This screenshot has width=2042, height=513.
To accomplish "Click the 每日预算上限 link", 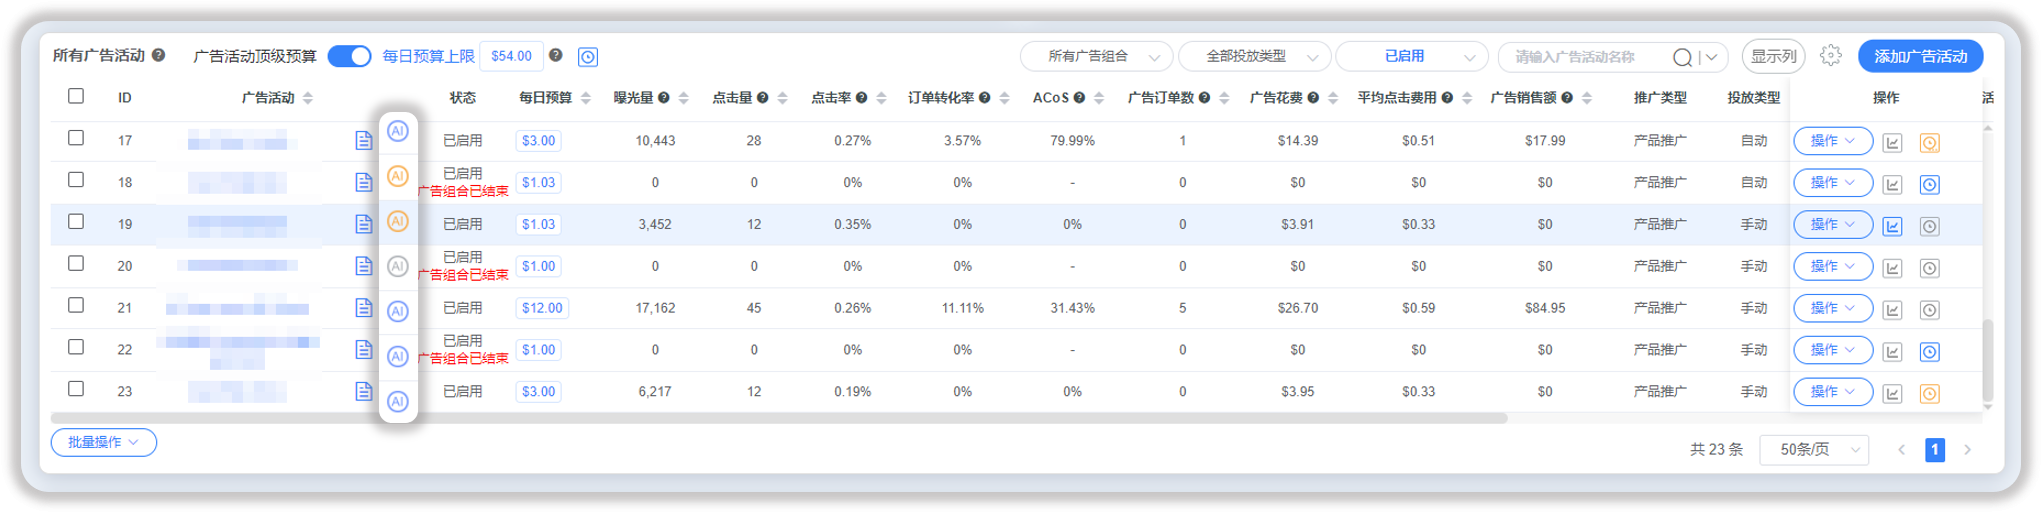I will [x=428, y=56].
